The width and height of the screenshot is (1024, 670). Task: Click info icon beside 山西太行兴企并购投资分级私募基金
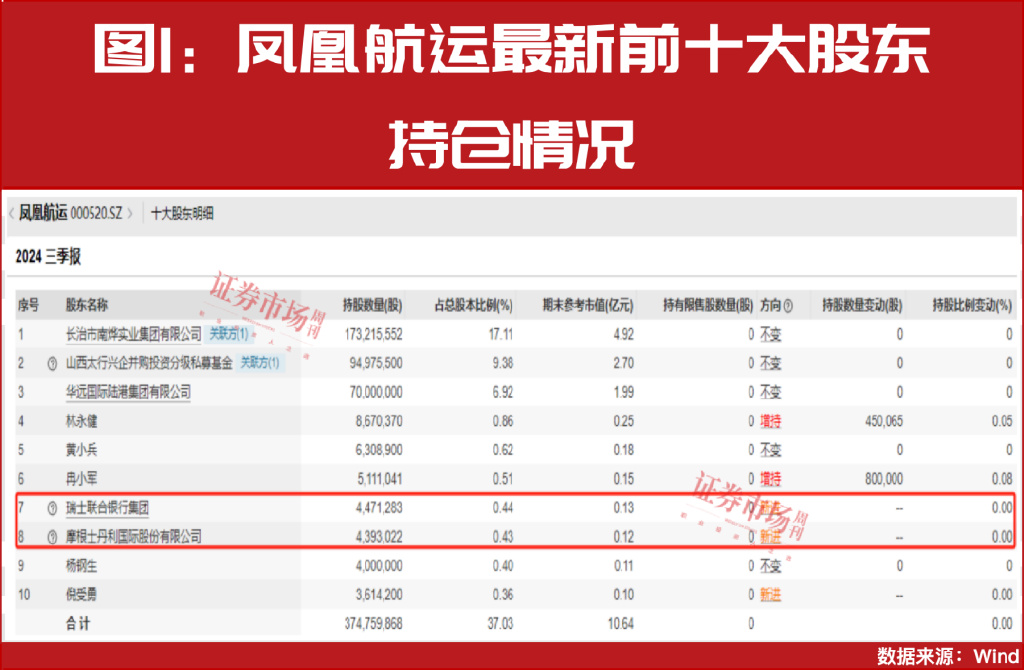[52, 364]
